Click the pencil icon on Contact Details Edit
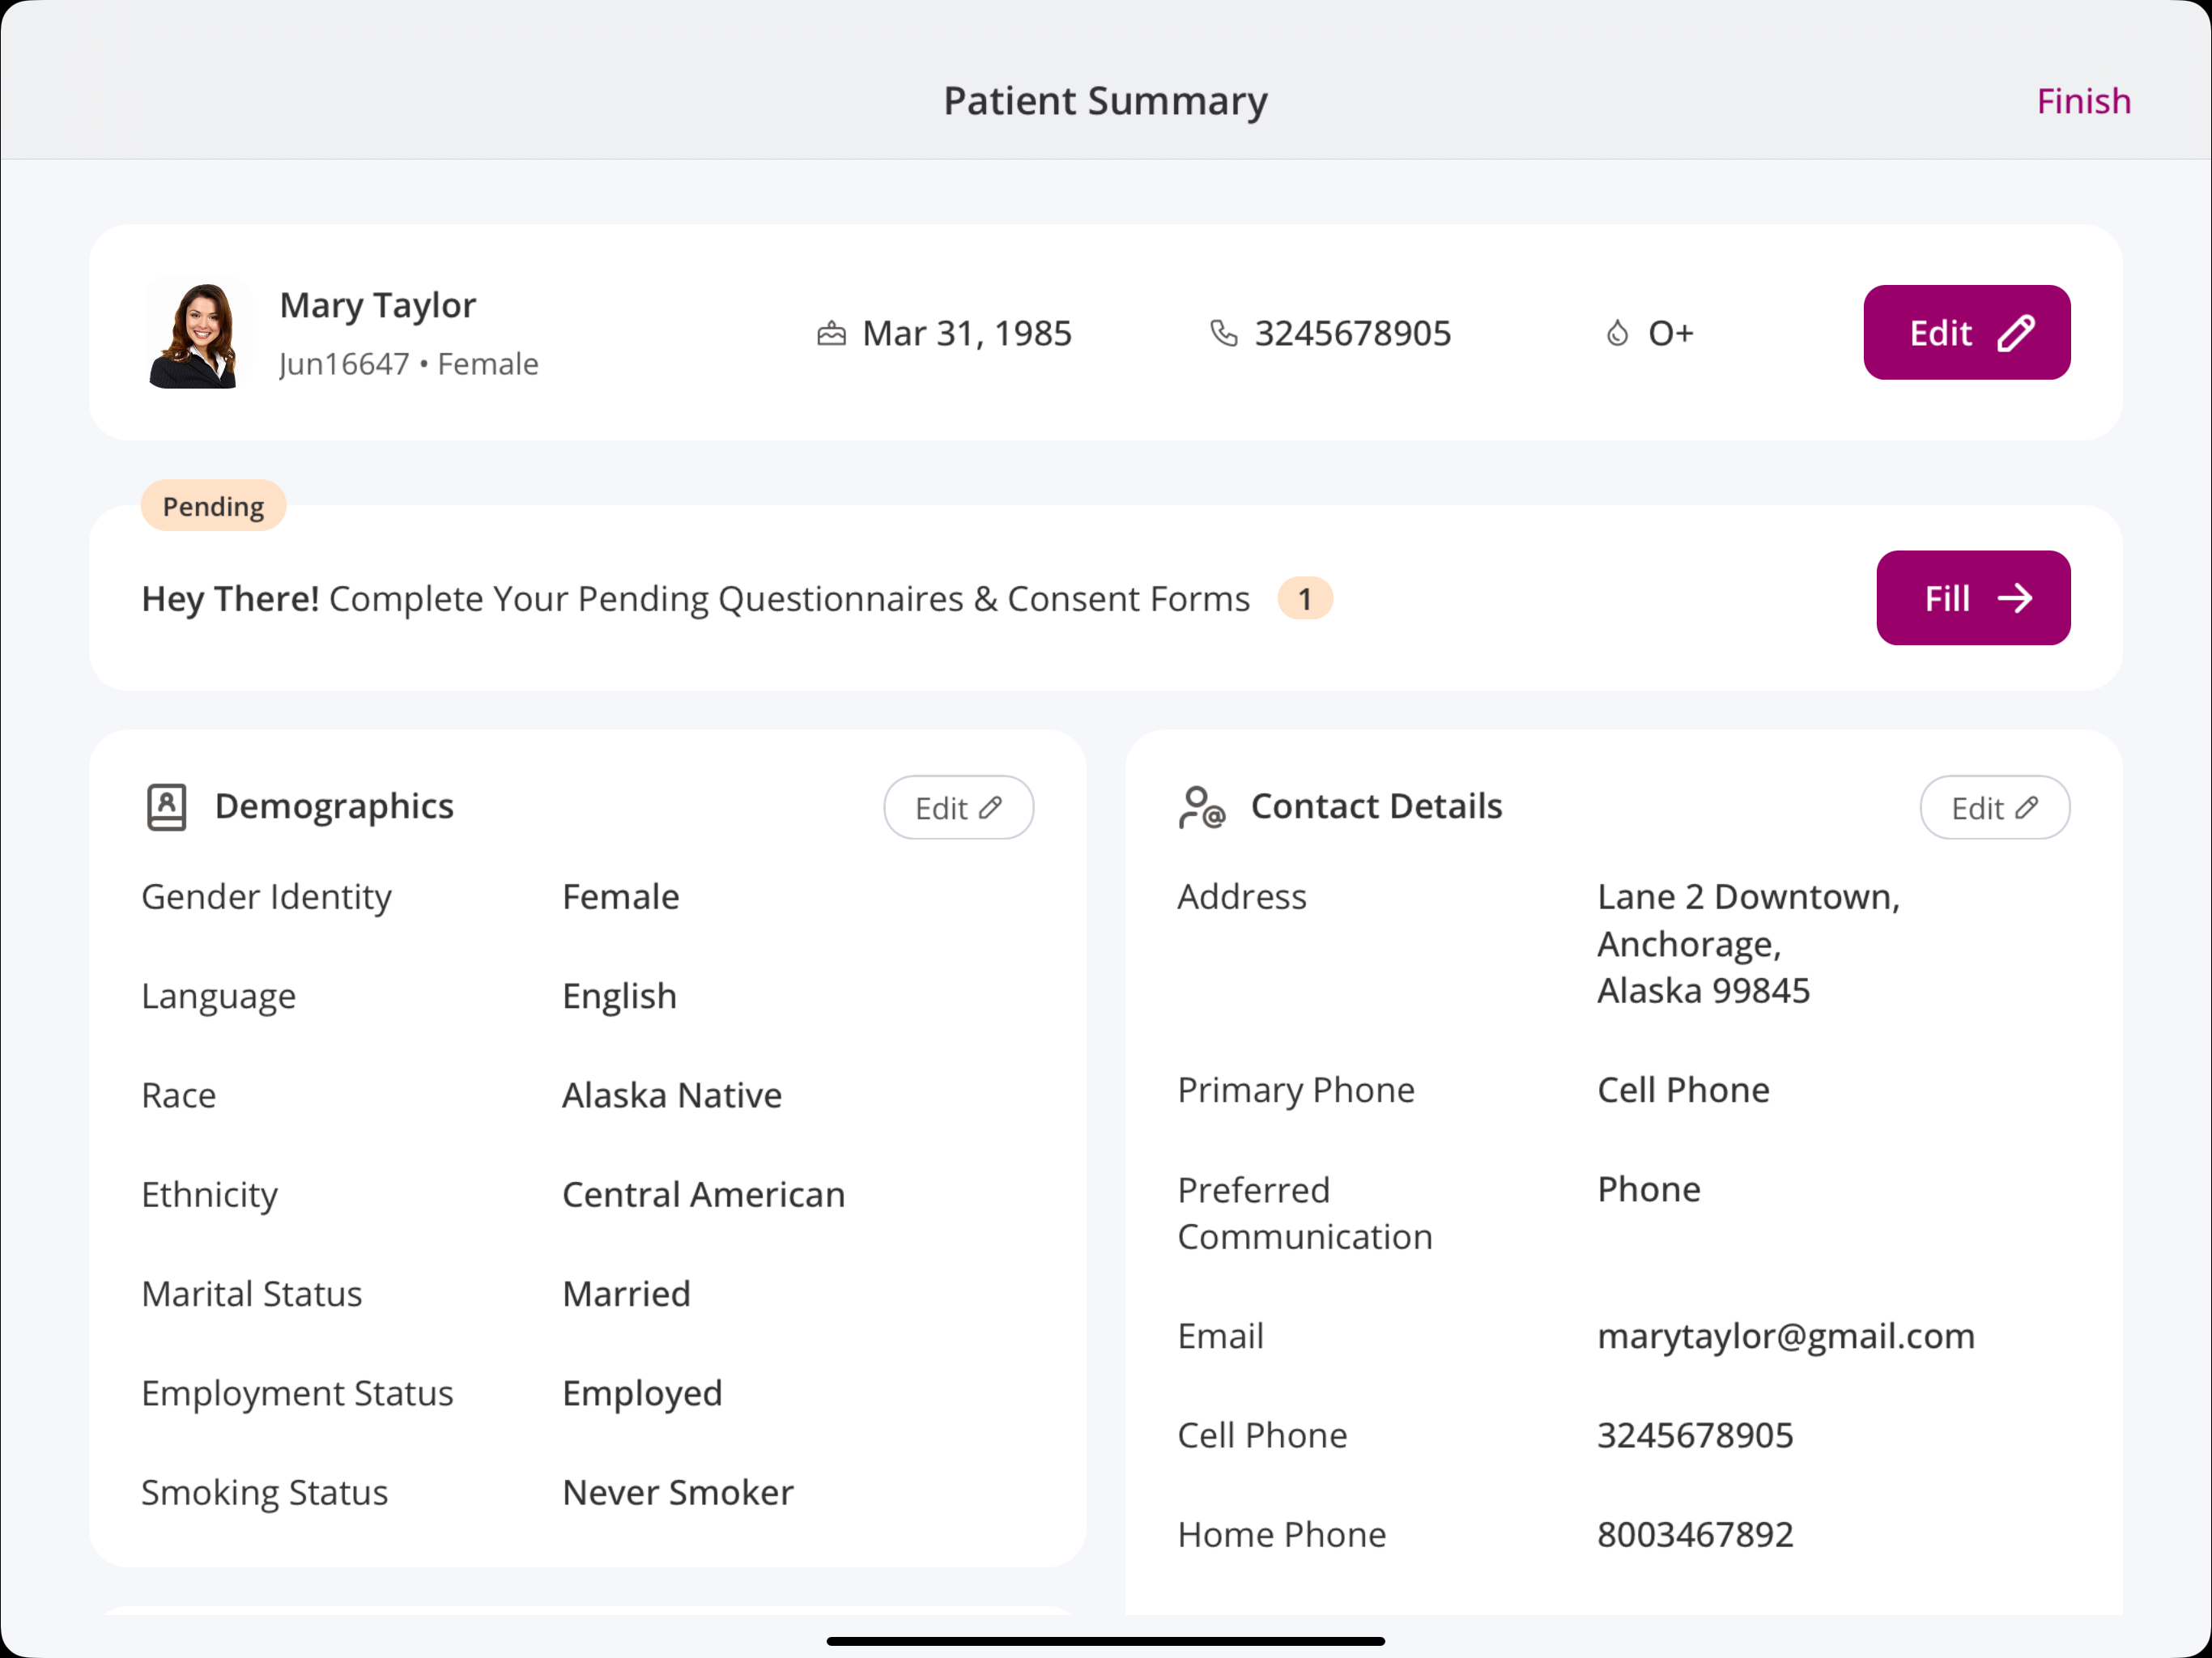The image size is (2212, 1658). [x=2027, y=806]
